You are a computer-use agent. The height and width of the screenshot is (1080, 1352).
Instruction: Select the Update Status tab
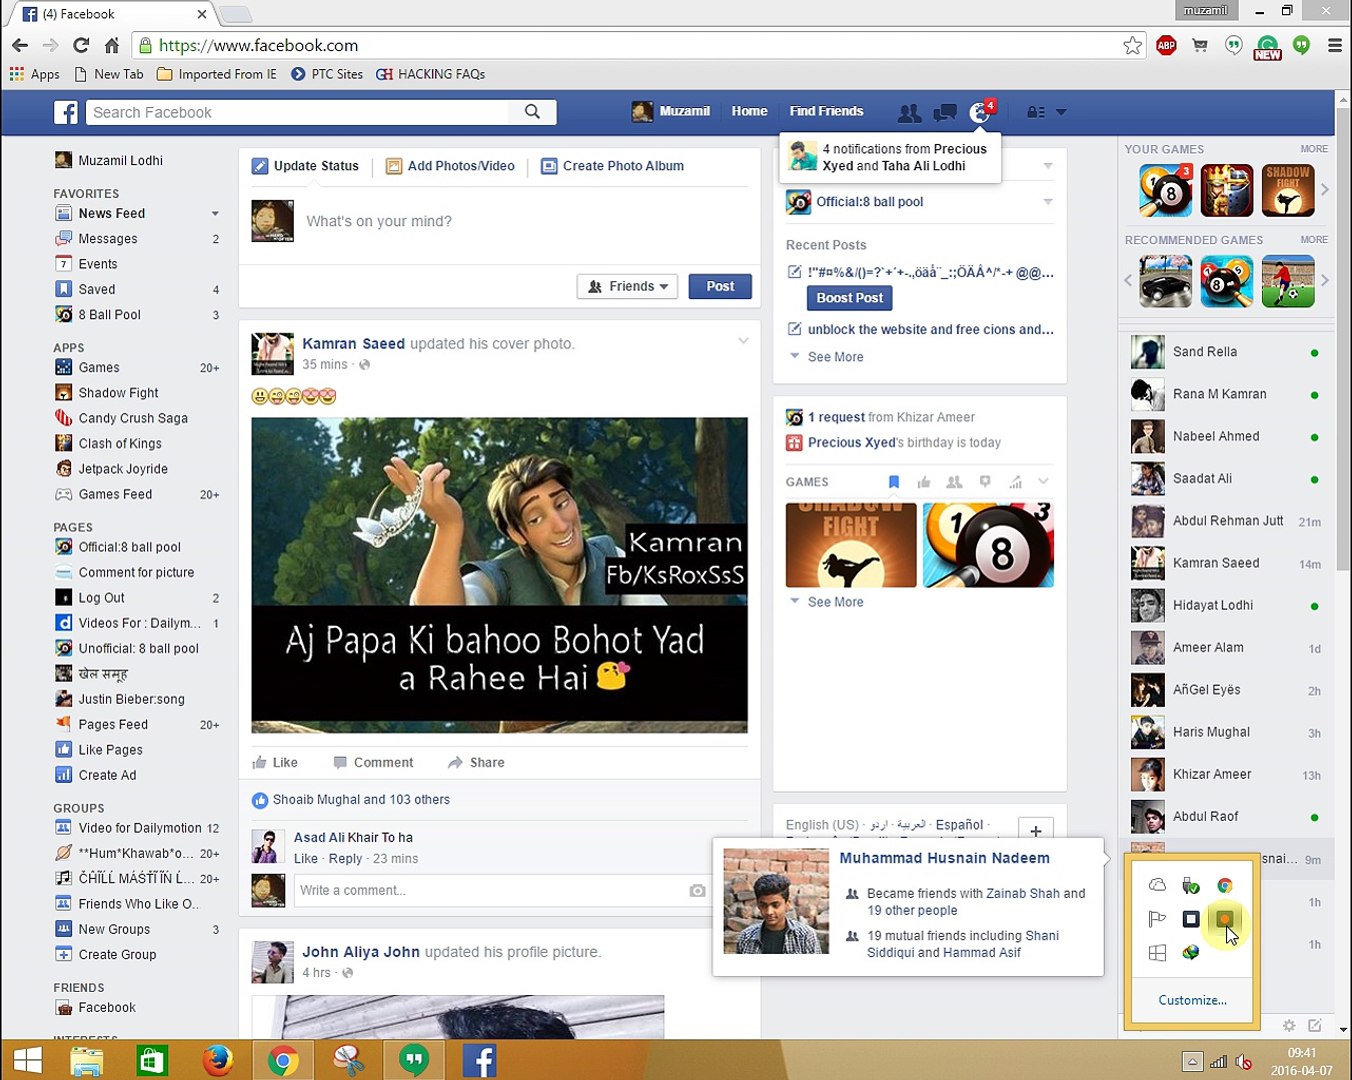(x=305, y=166)
